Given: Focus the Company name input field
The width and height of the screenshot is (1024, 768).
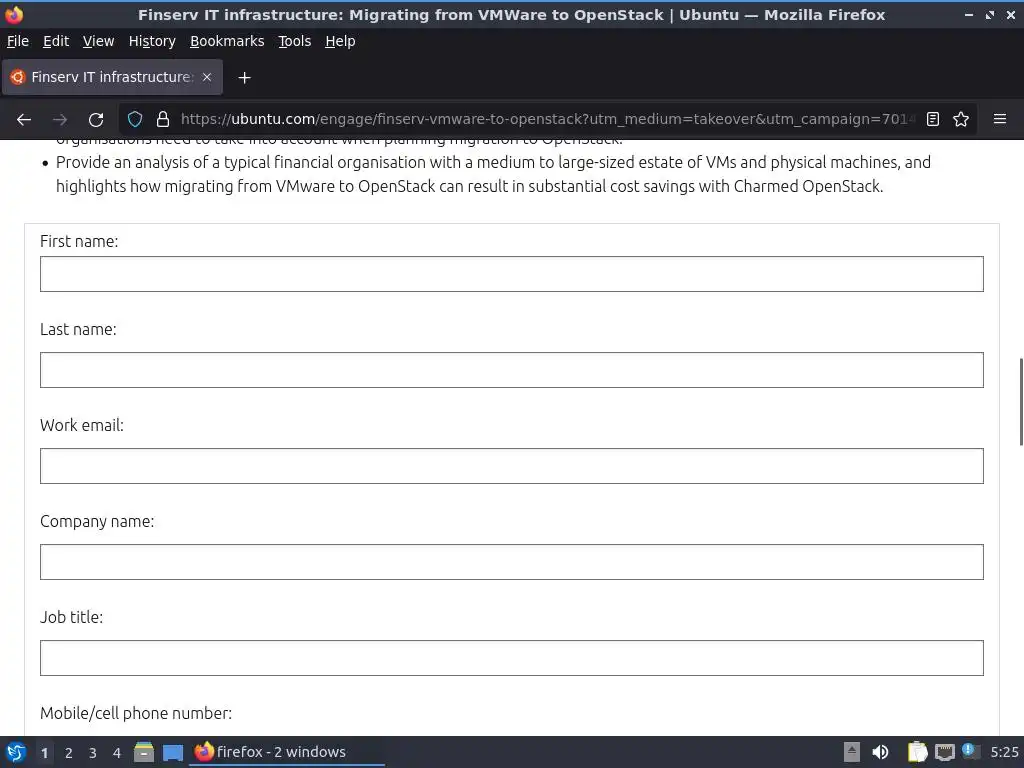Looking at the screenshot, I should pos(511,562).
